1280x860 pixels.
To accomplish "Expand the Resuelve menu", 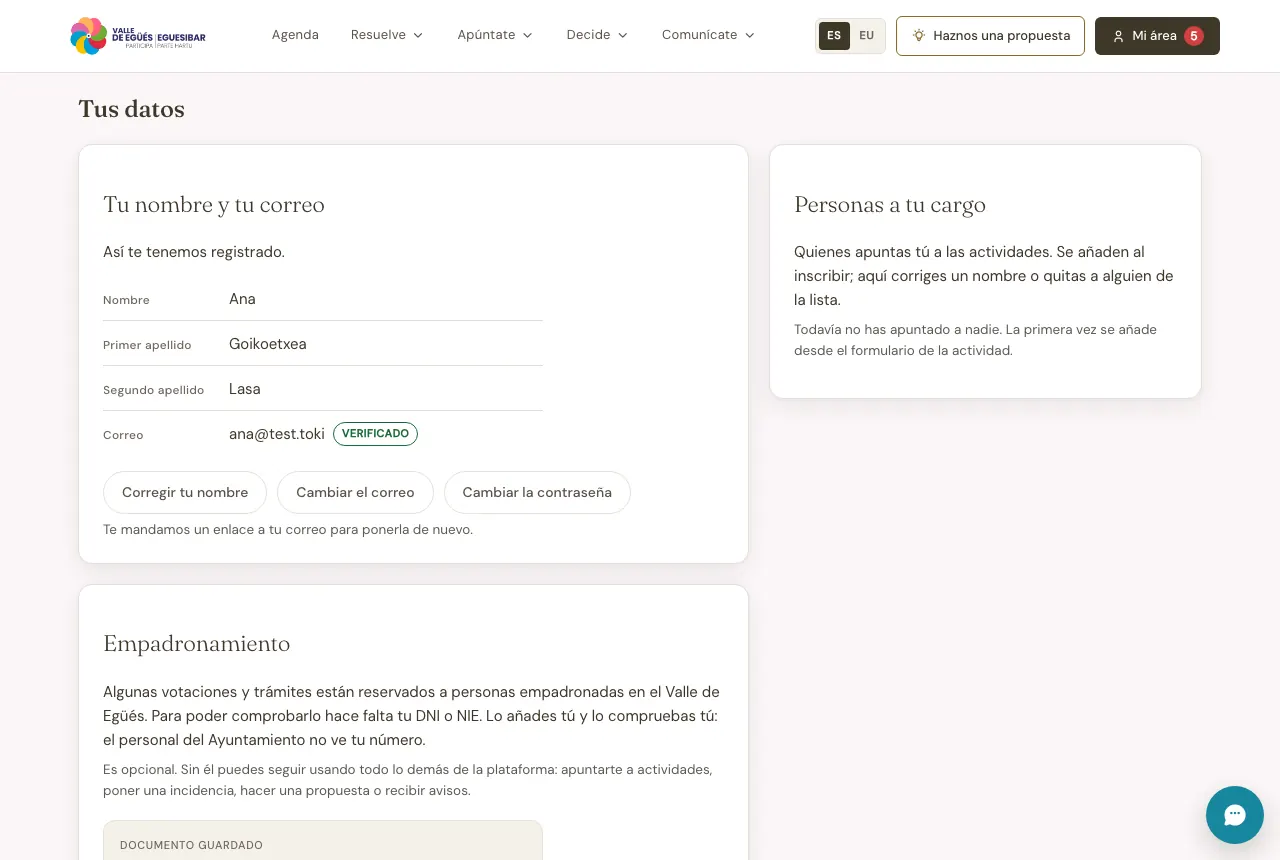I will (387, 35).
